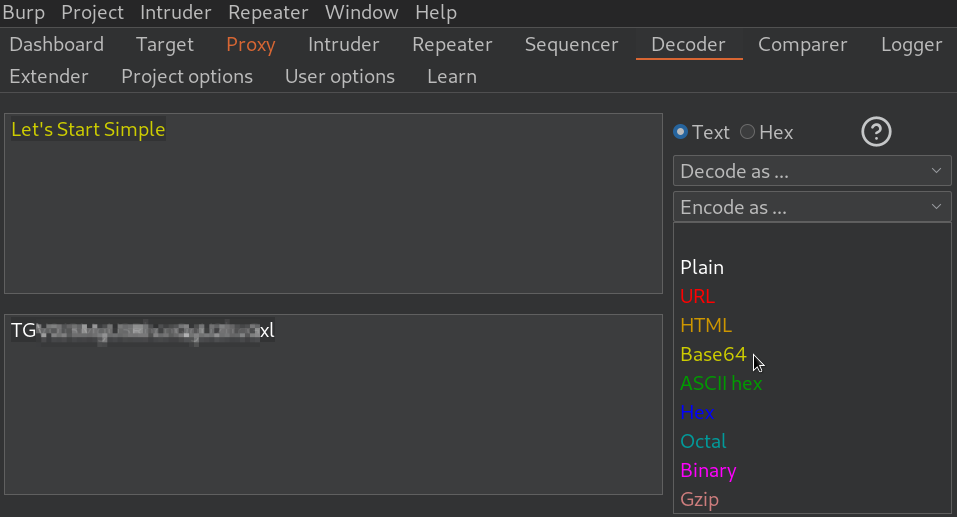Click the Decode as dropdown chevron
The image size is (957, 517).
[936, 171]
